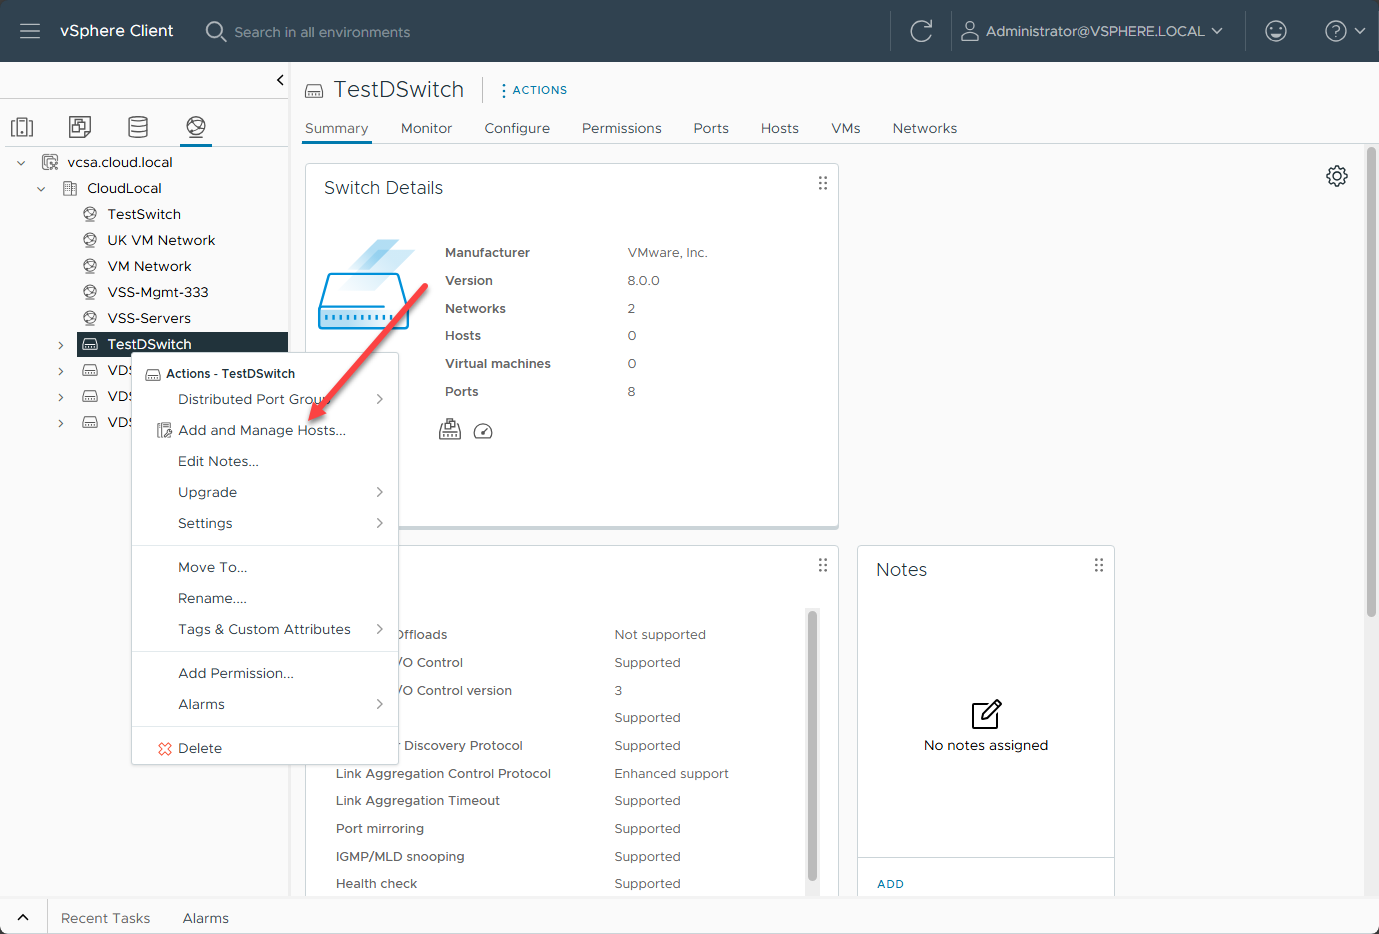Click the features list scrollbar
This screenshot has height=934, width=1379.
click(x=812, y=745)
